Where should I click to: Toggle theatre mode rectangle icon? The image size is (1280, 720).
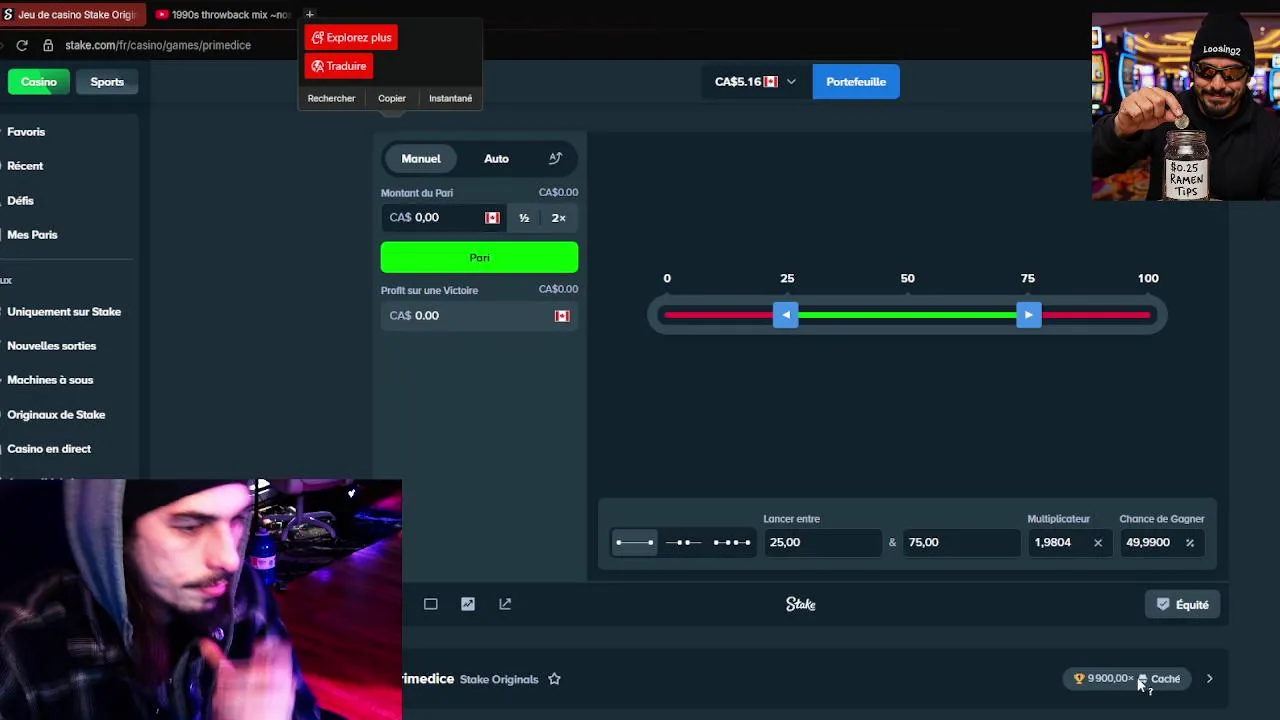431,604
